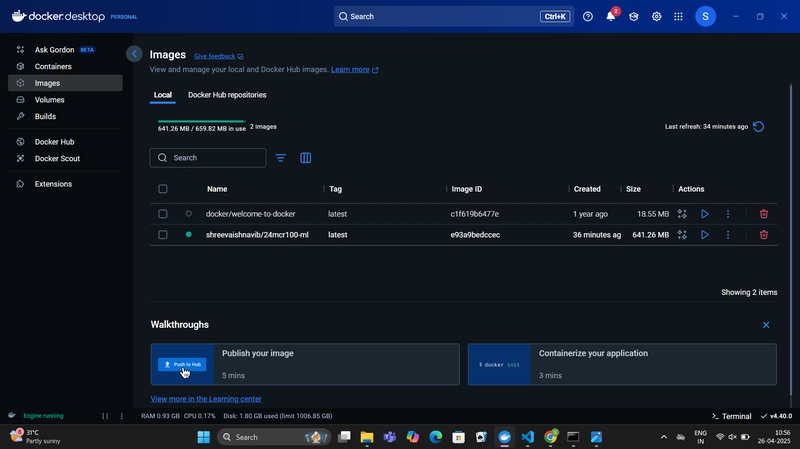
Task: Open the Learning center graduation cap icon
Action: pos(634,16)
